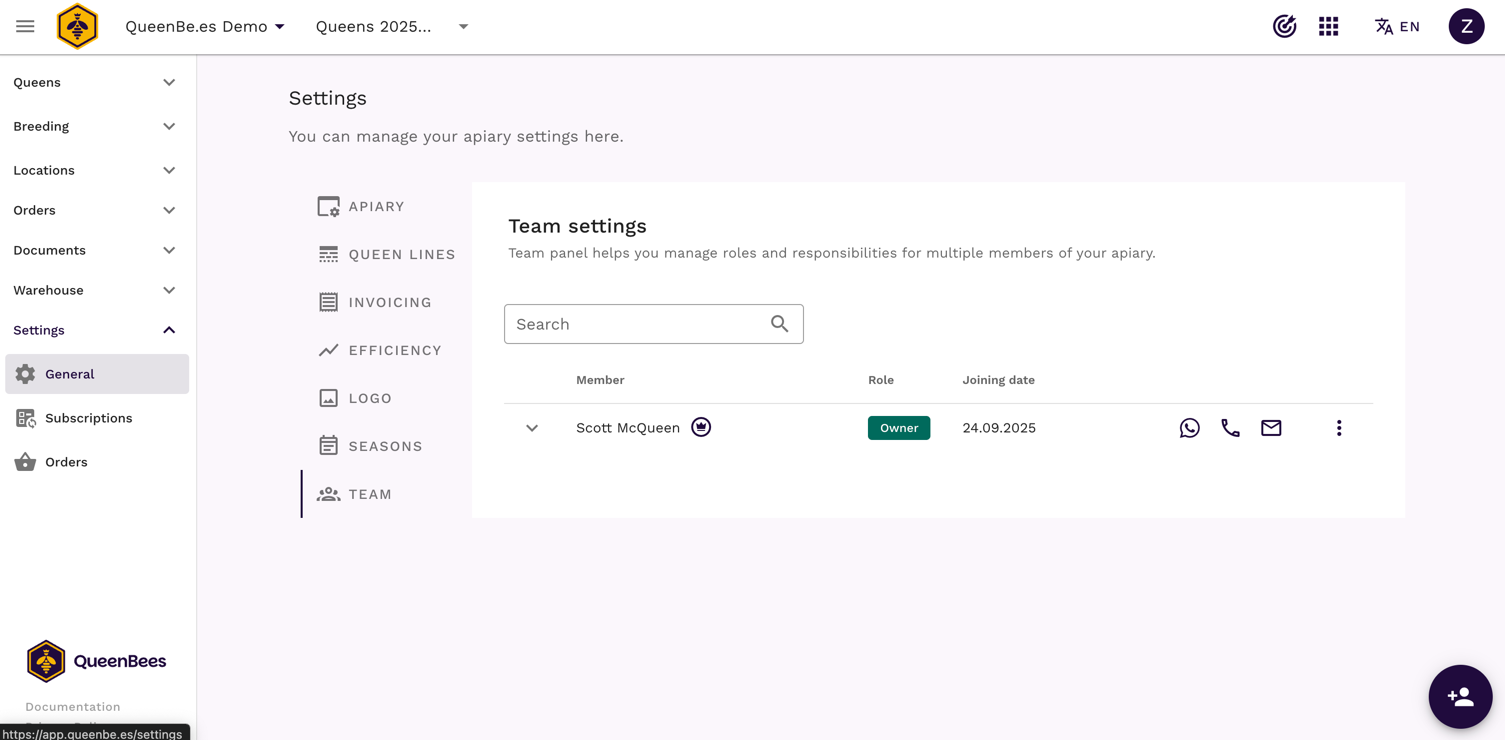Image resolution: width=1505 pixels, height=740 pixels.
Task: Open the three-dot menu for Scott McQueen
Action: 1338,428
